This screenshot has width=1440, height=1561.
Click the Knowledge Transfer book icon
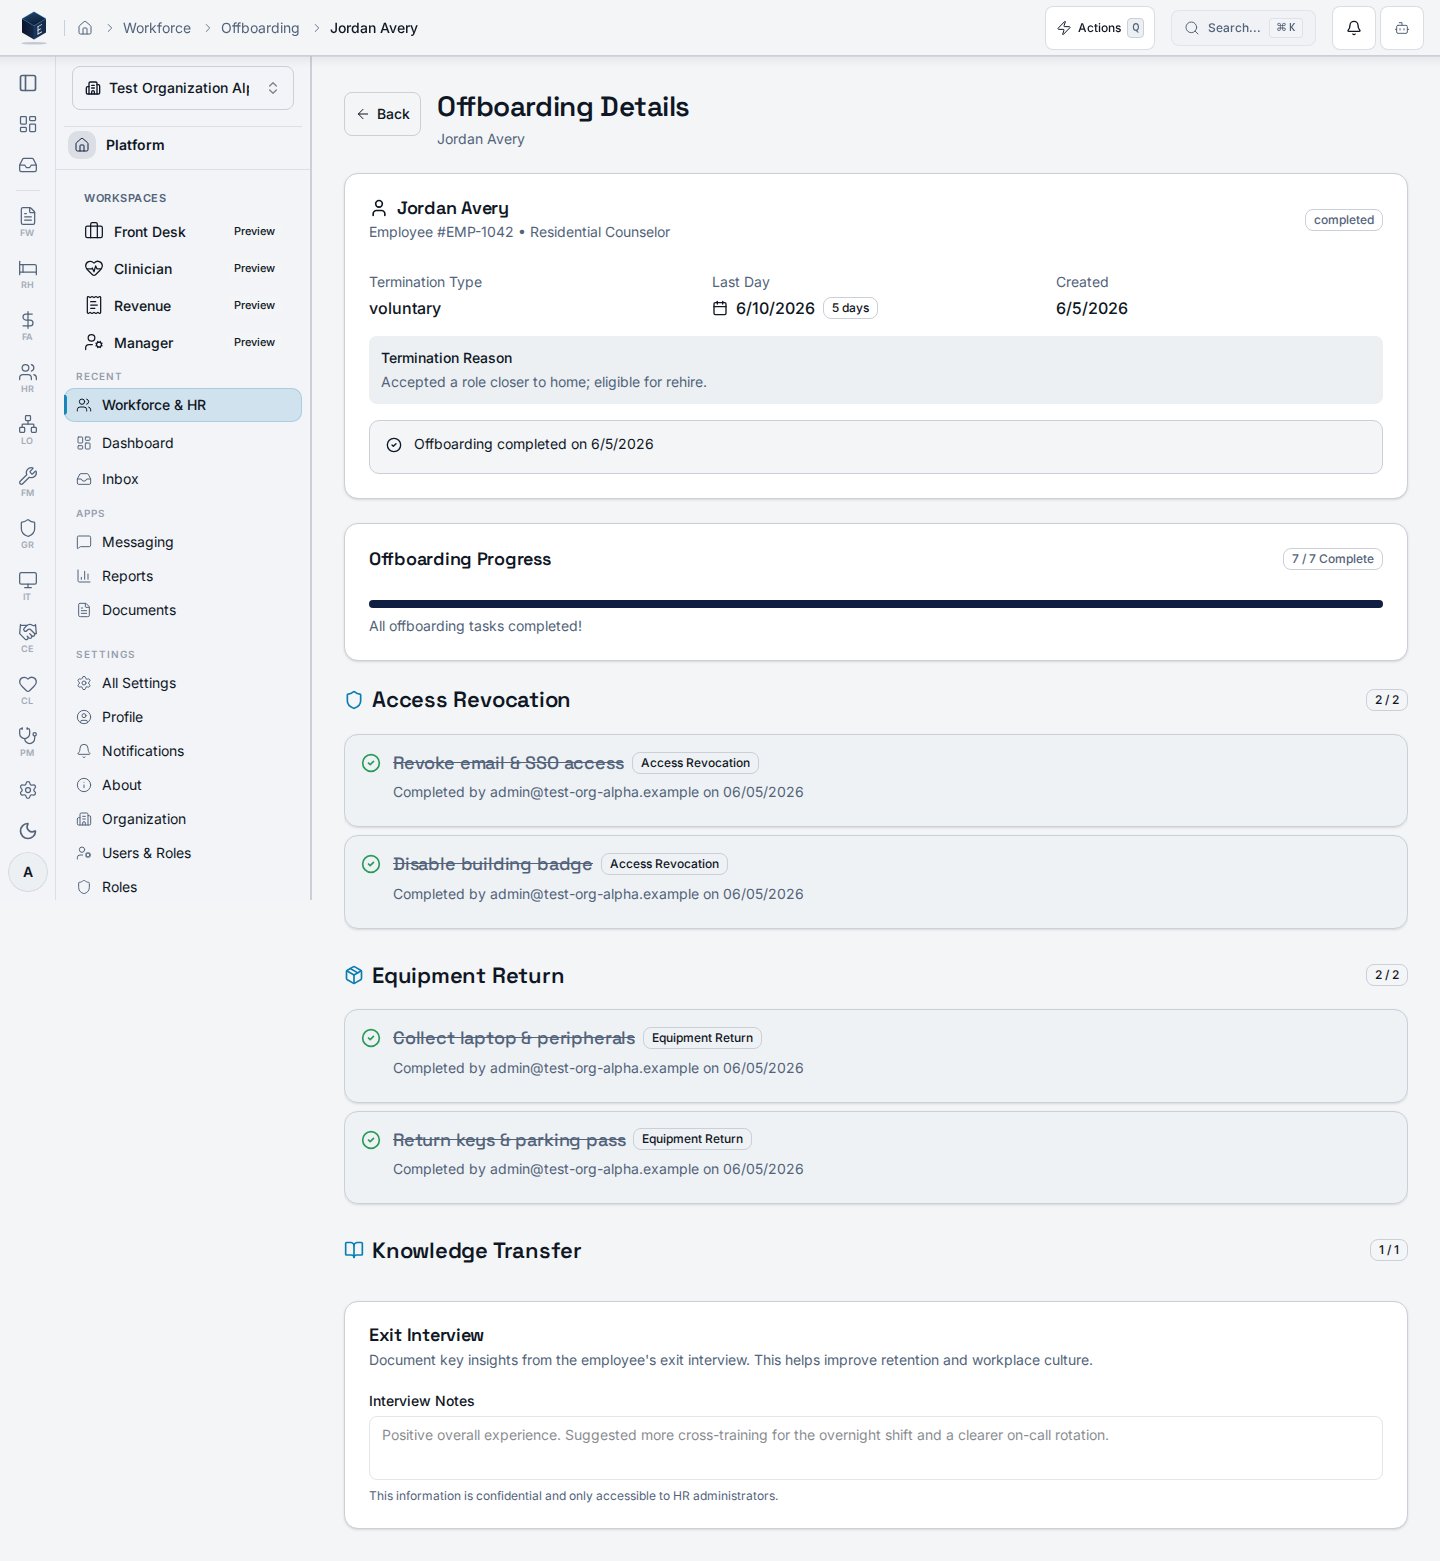click(x=354, y=1250)
